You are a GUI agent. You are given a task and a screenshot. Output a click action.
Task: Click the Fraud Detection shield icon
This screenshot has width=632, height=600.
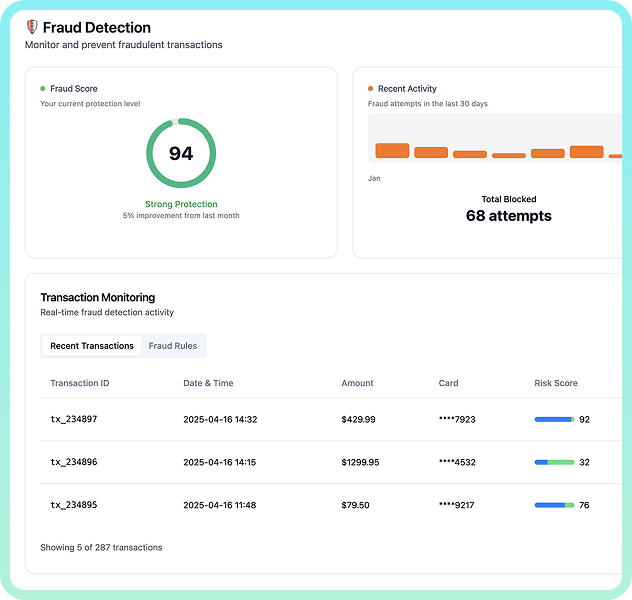[32, 28]
